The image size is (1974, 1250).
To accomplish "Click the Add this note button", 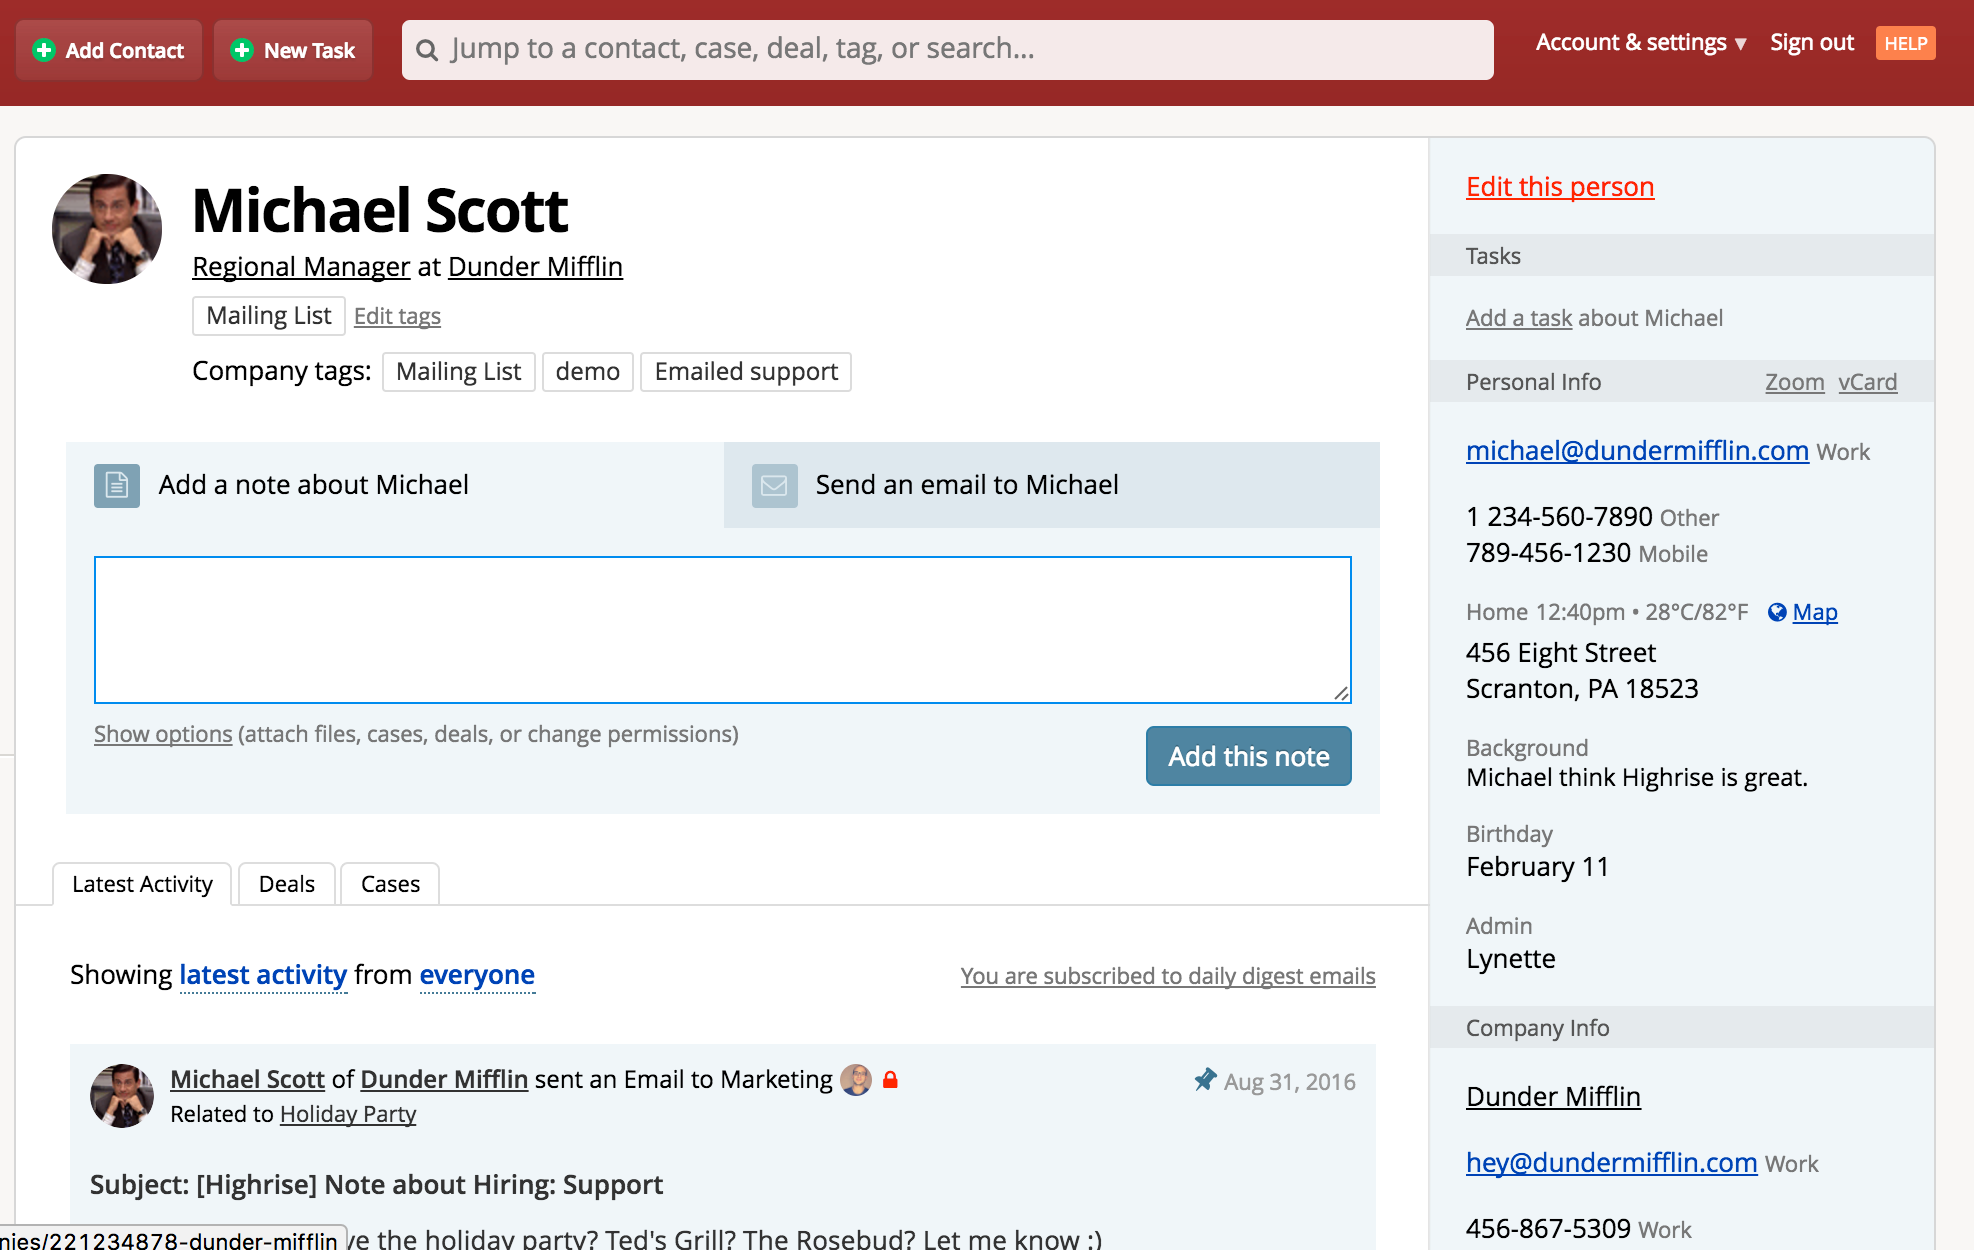I will coord(1249,756).
